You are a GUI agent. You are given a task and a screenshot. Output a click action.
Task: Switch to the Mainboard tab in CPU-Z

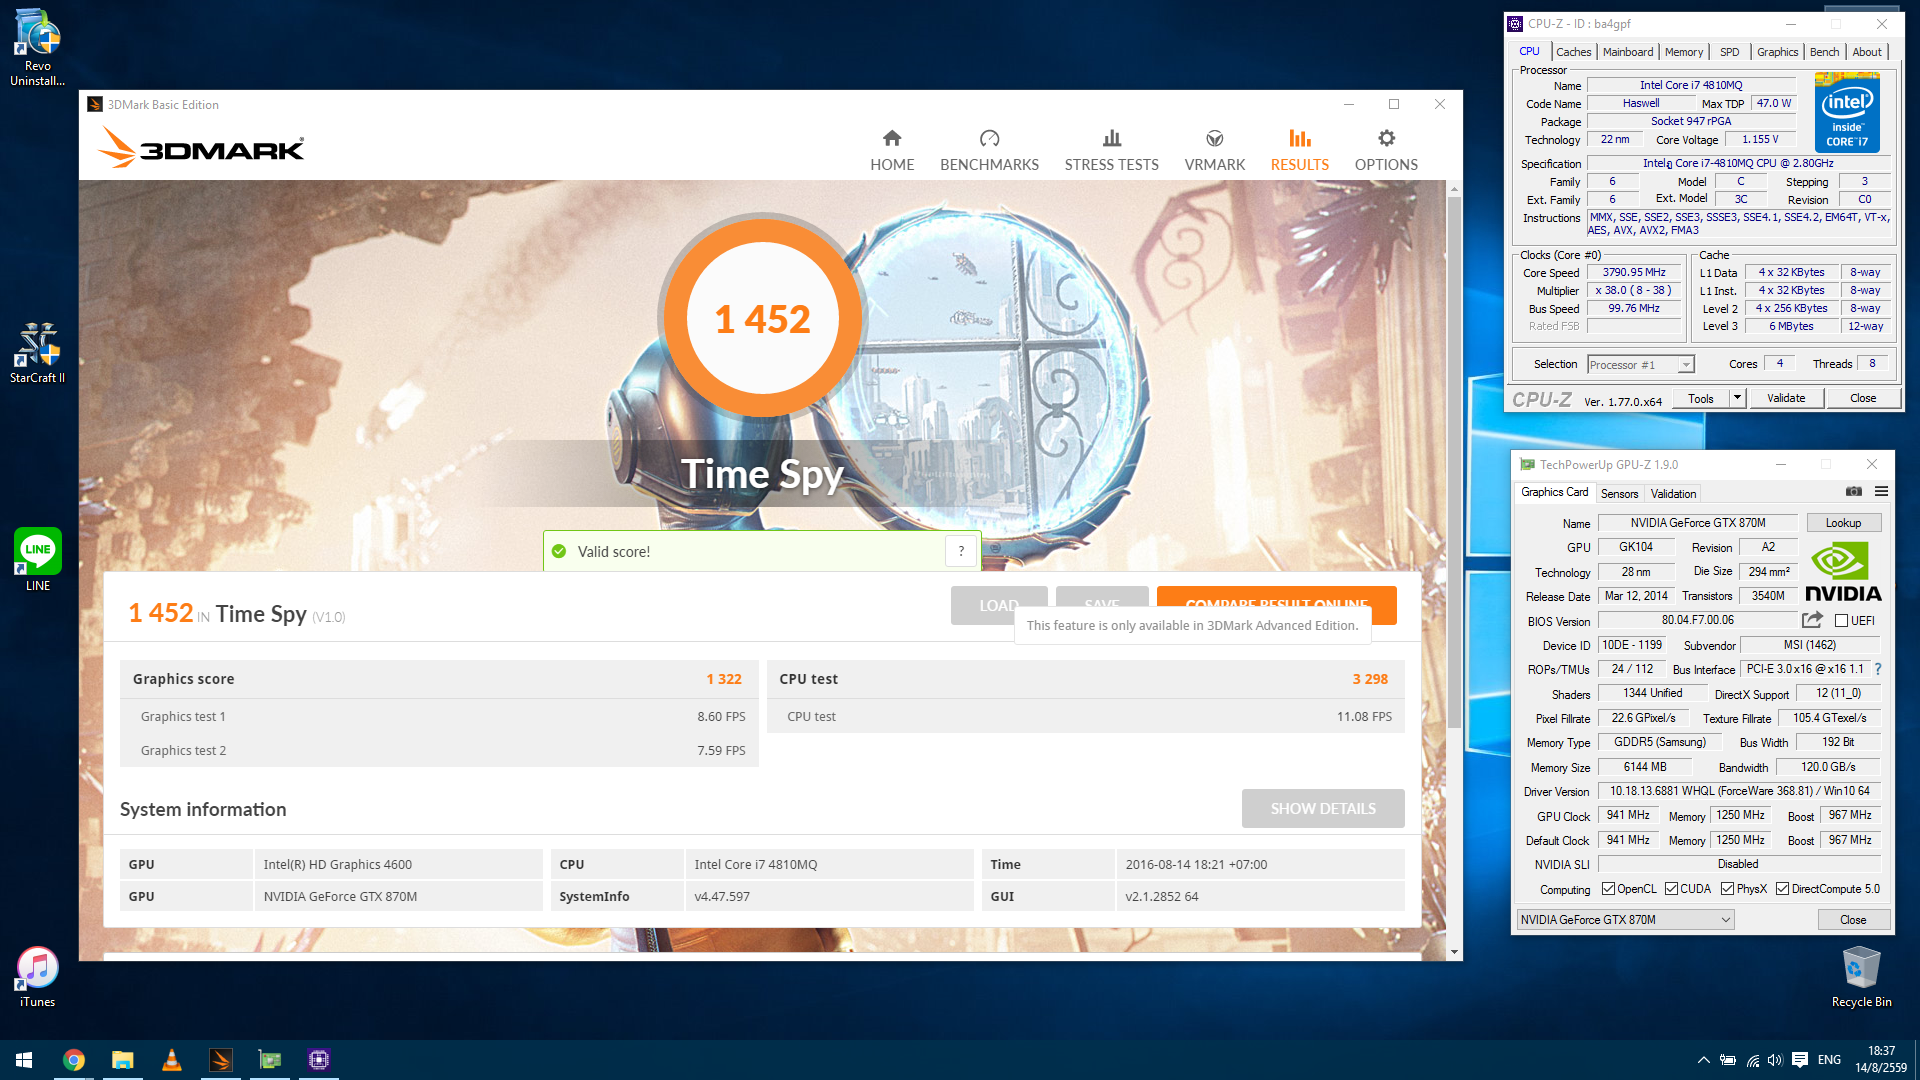tap(1627, 52)
